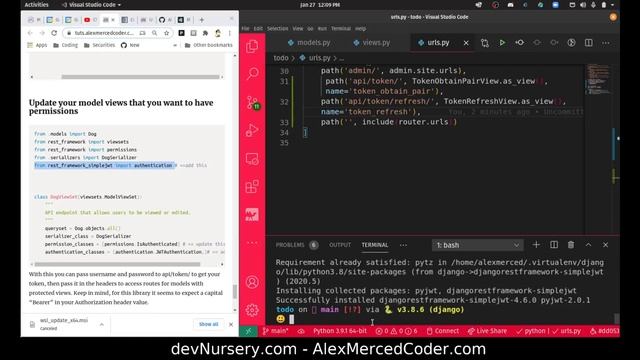Open the Coding bookmarks folder
640x360 pixels.
[65, 45]
